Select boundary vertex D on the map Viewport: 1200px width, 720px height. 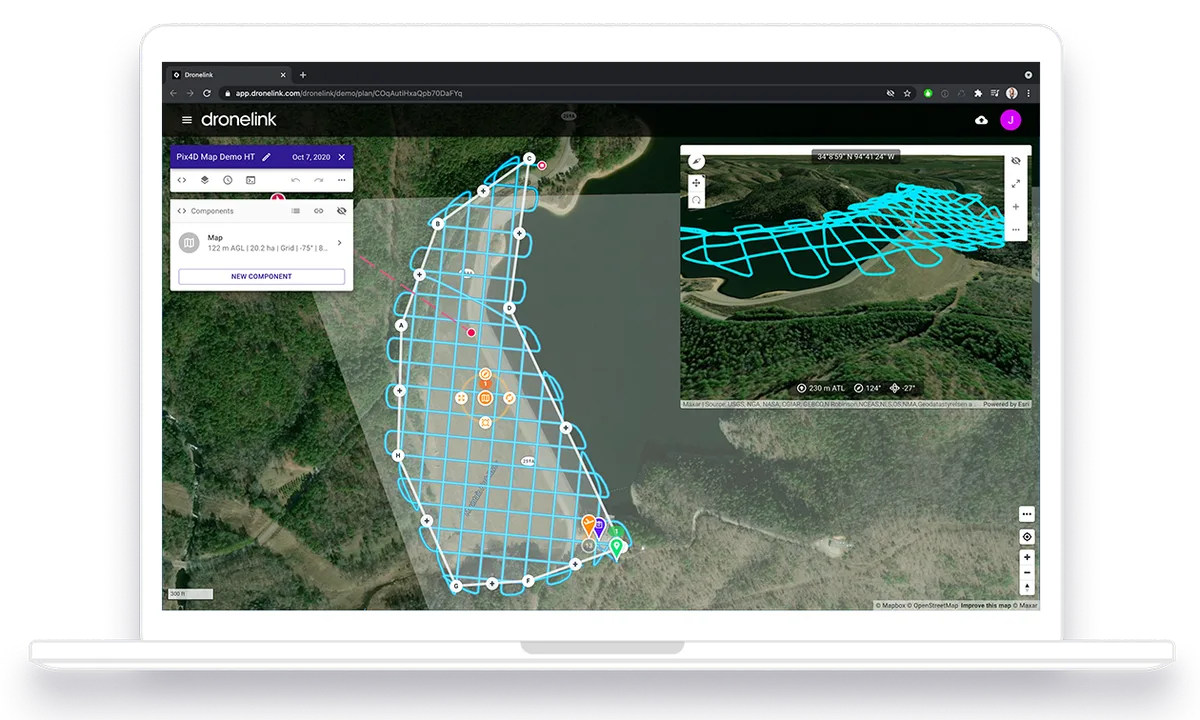[x=509, y=308]
